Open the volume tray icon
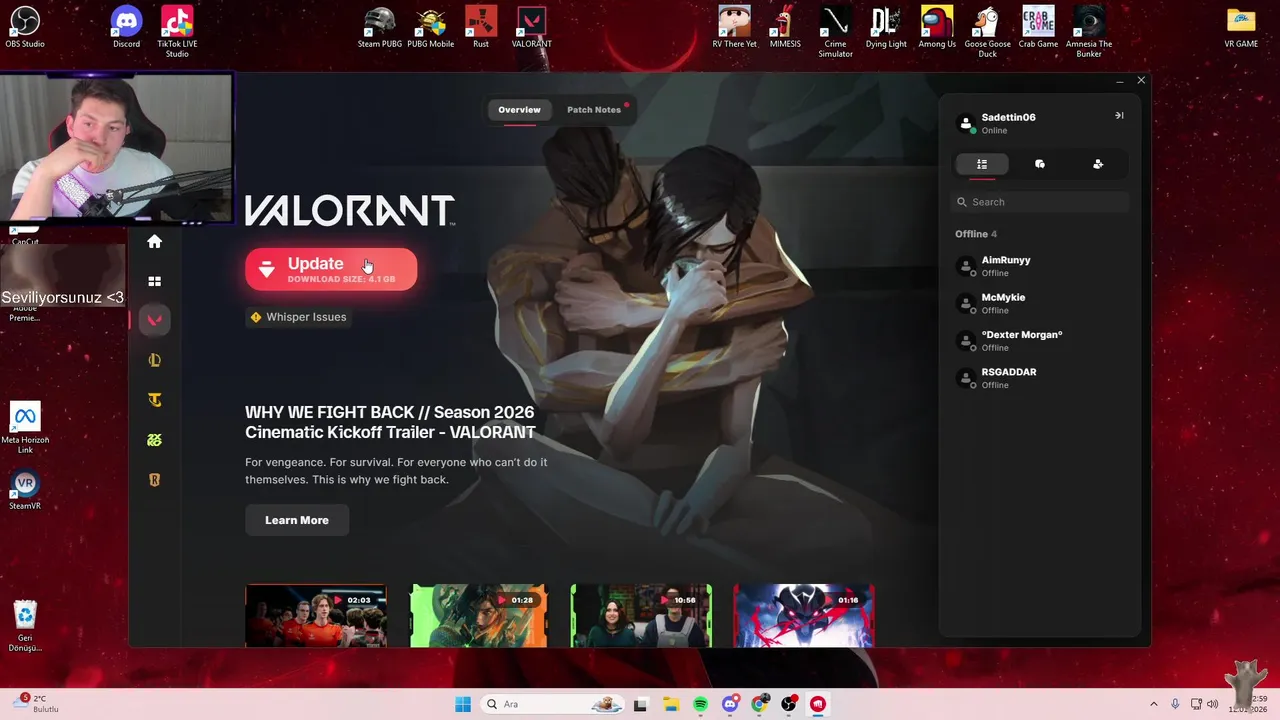This screenshot has height=720, width=1280. click(1213, 704)
